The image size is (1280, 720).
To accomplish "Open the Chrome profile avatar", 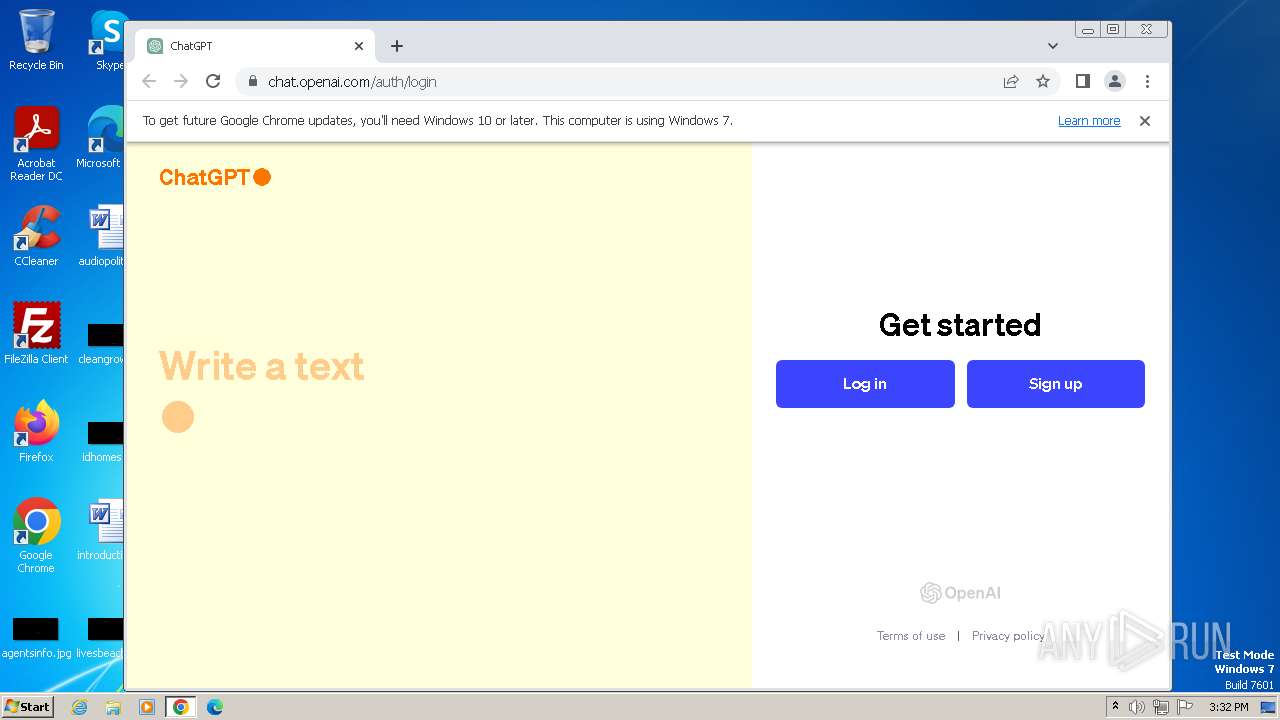I will (1115, 82).
